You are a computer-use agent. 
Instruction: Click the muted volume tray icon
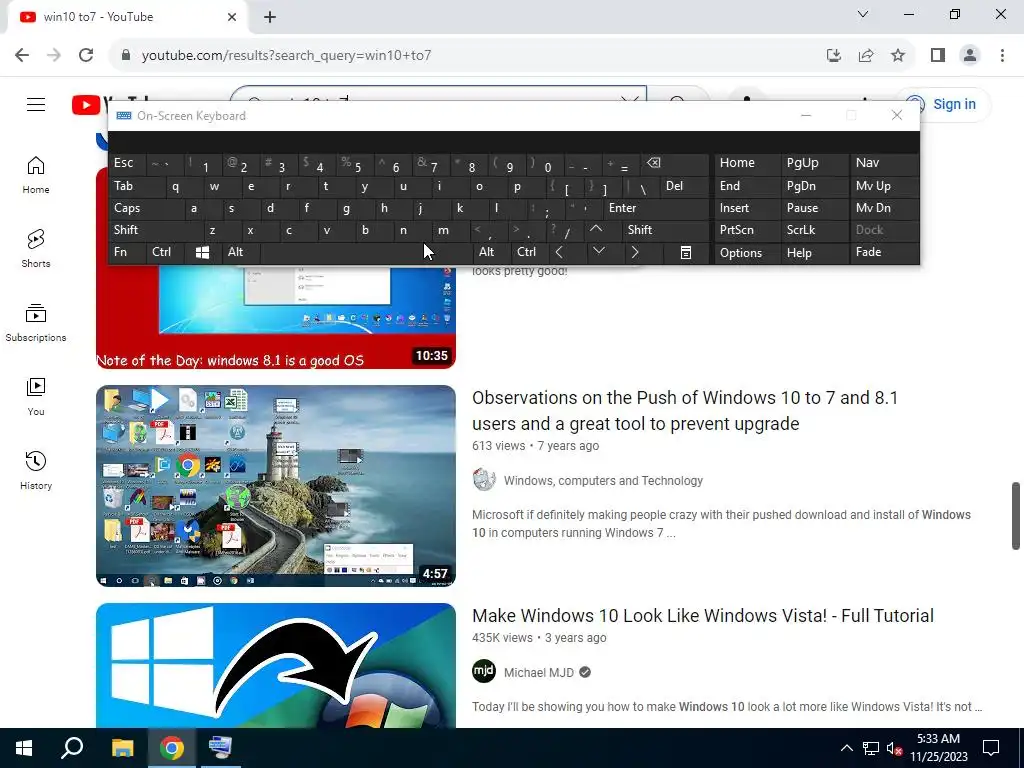894,748
